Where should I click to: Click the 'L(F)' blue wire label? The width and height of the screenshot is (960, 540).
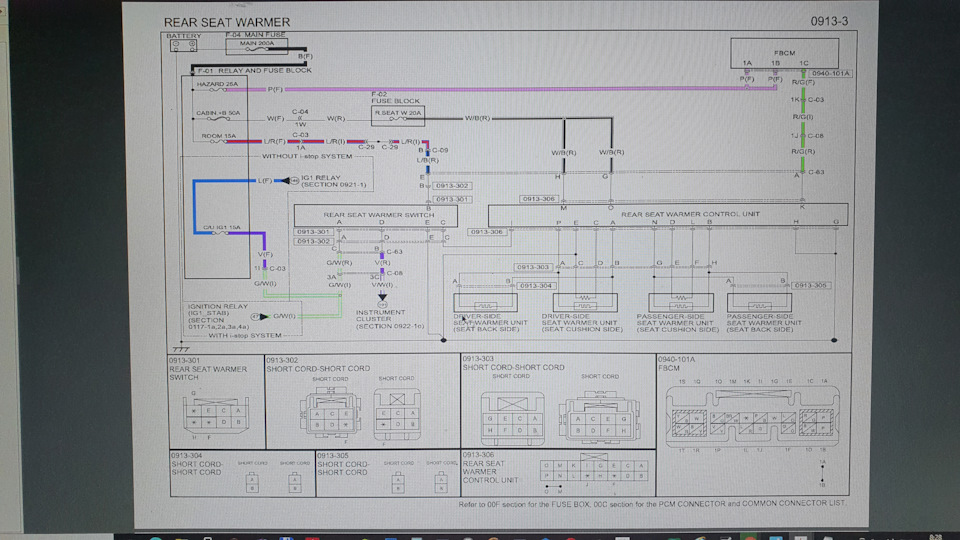pyautogui.click(x=264, y=181)
